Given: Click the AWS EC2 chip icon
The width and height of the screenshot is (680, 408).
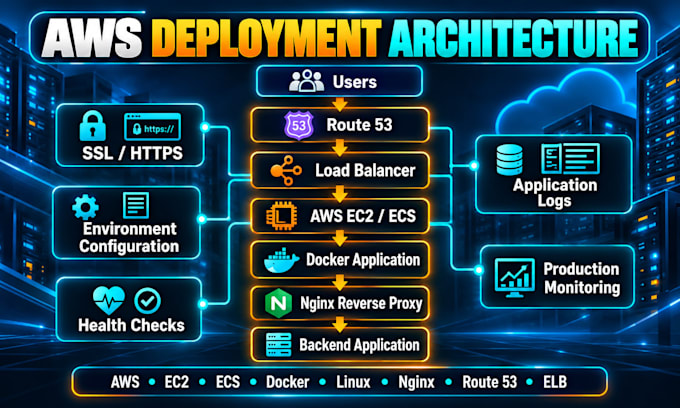Looking at the screenshot, I should click(281, 216).
